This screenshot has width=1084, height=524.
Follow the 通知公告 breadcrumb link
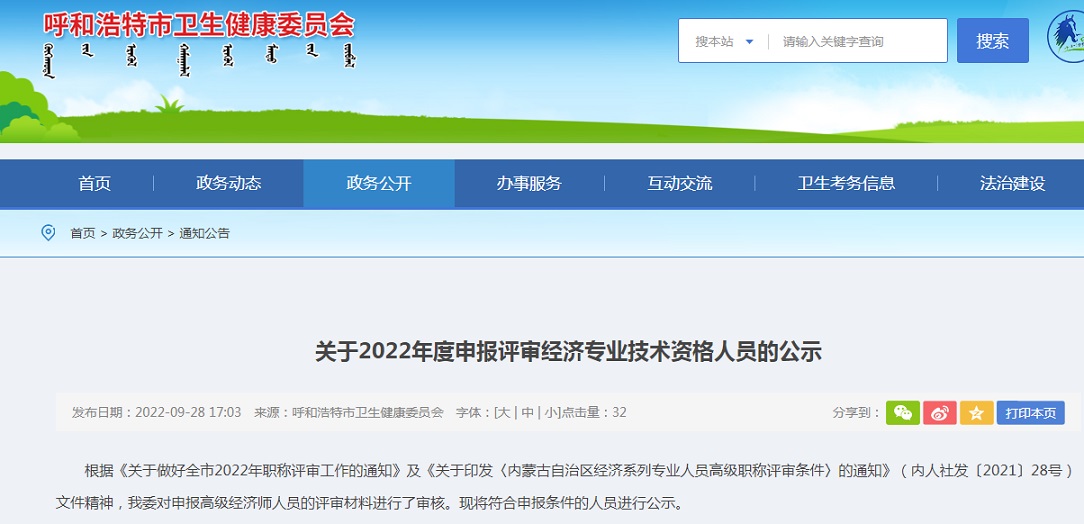[204, 233]
